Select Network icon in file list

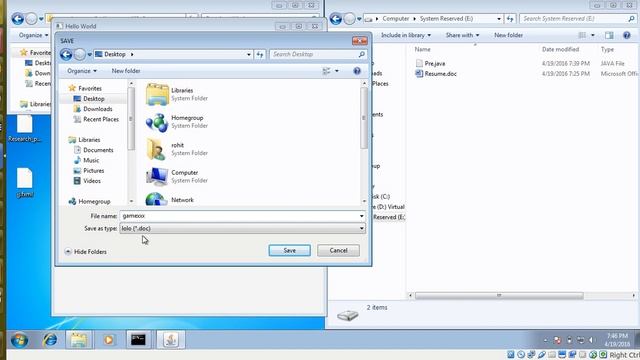tap(156, 199)
